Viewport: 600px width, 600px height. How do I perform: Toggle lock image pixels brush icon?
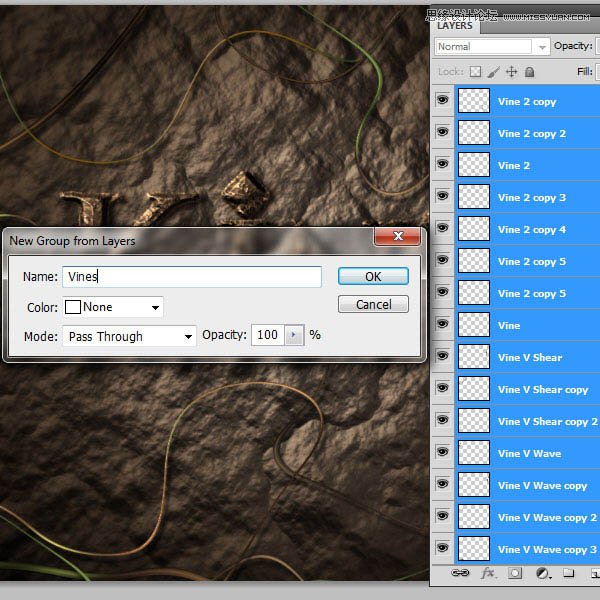(x=494, y=72)
